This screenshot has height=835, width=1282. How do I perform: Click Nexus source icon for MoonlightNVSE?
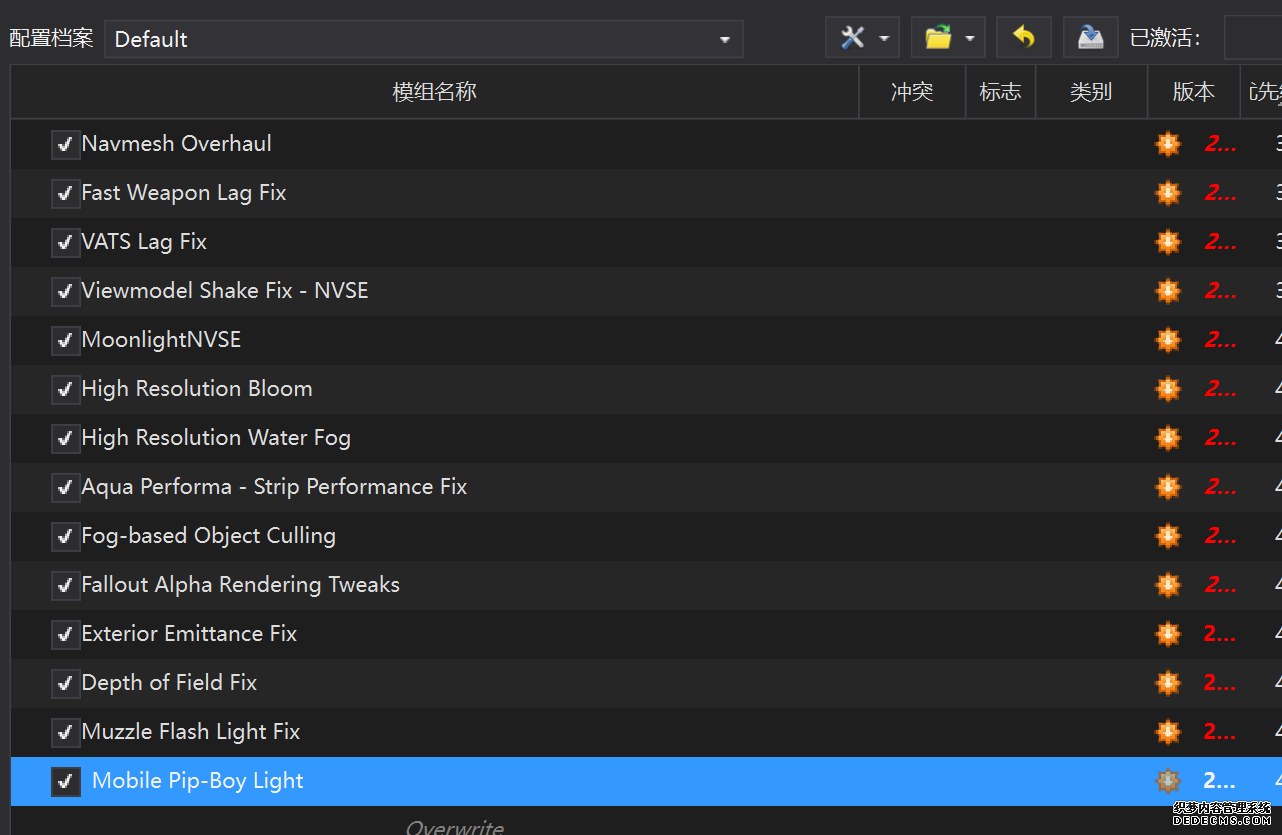point(1167,340)
